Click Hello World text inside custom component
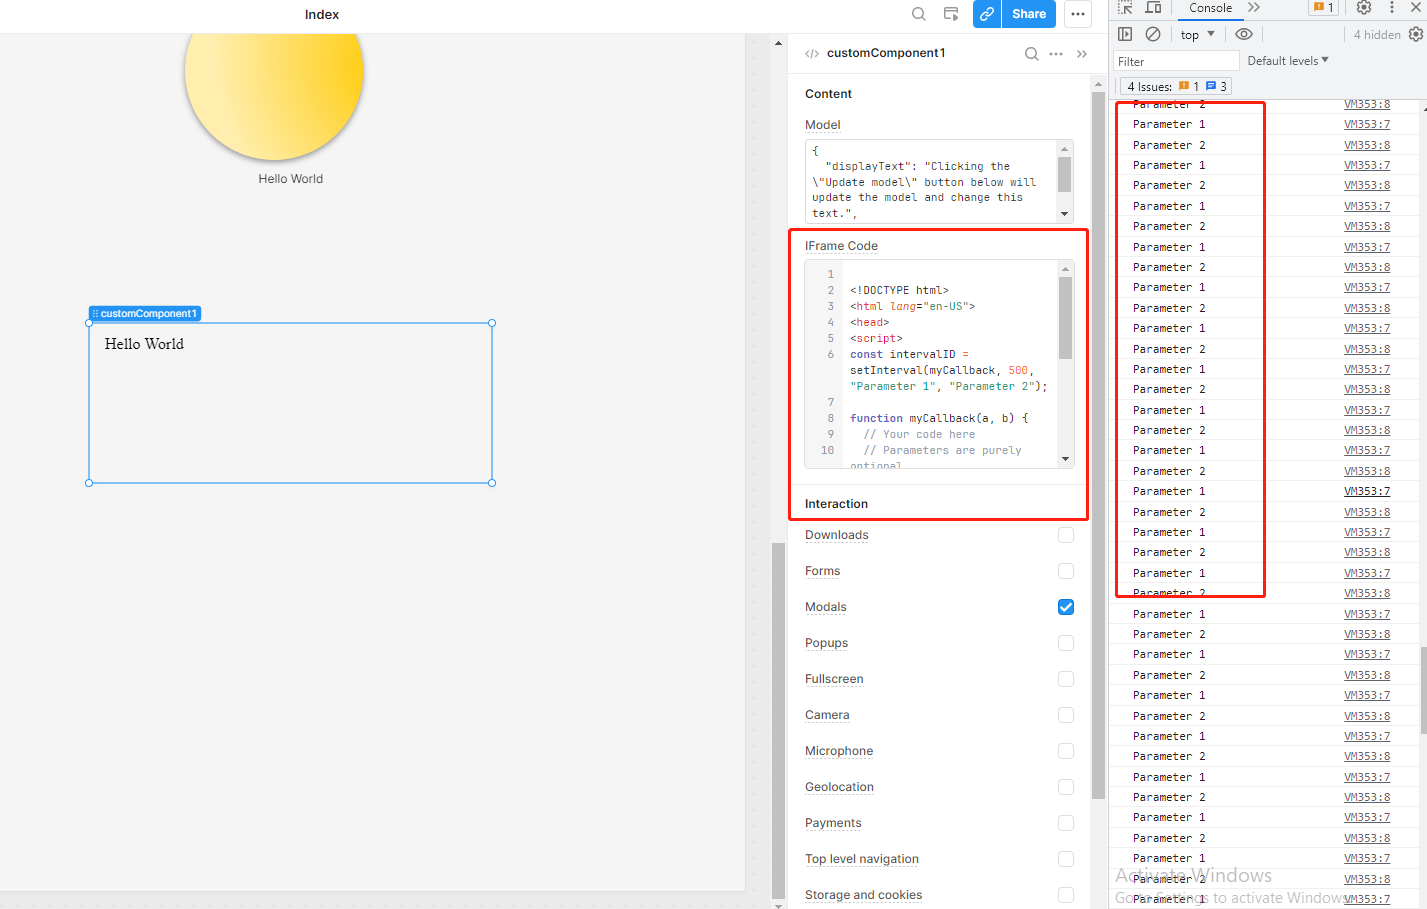1427x909 pixels. click(144, 344)
